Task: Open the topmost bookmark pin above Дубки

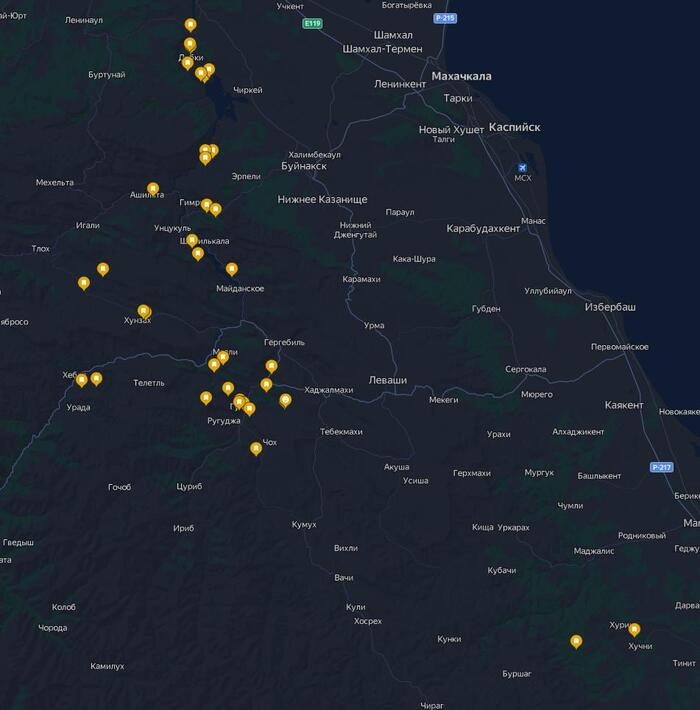Action: 191,24
